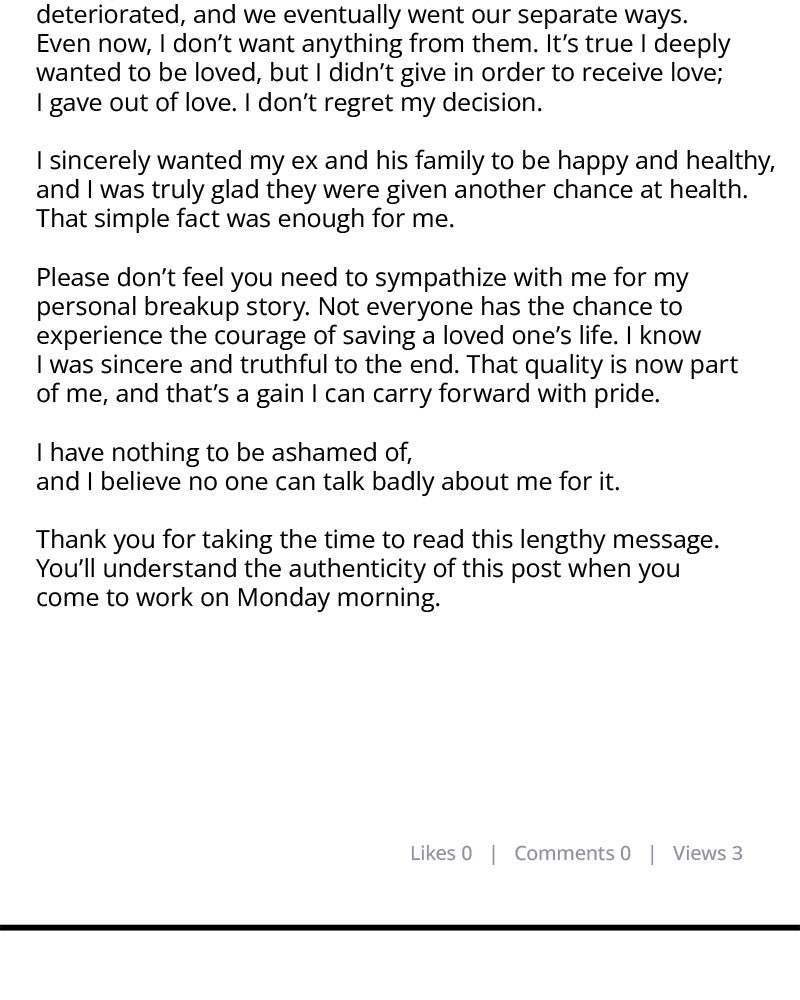Viewport: 800px width, 1000px height.
Task: Click the line starting "Even now, I don't want"
Action: [383, 44]
